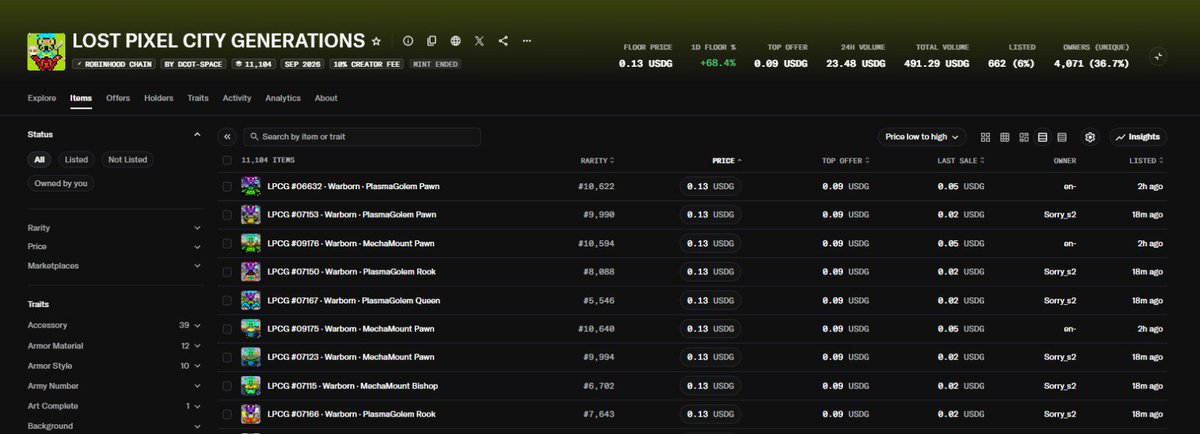Switch to the Activity tab
This screenshot has width=1200, height=434.
237,98
